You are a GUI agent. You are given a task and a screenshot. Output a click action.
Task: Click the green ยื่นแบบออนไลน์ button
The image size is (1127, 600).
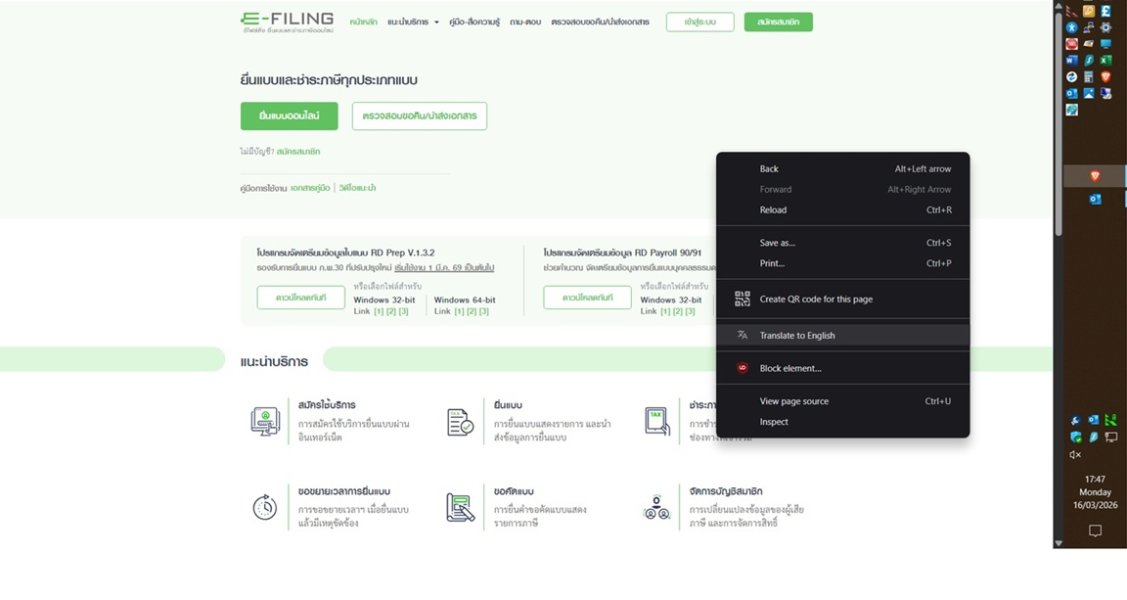click(x=289, y=116)
